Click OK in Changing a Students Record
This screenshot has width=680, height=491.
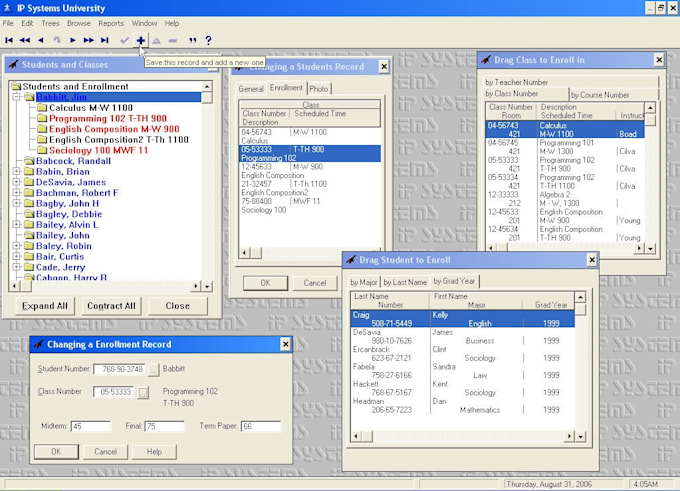[265, 283]
